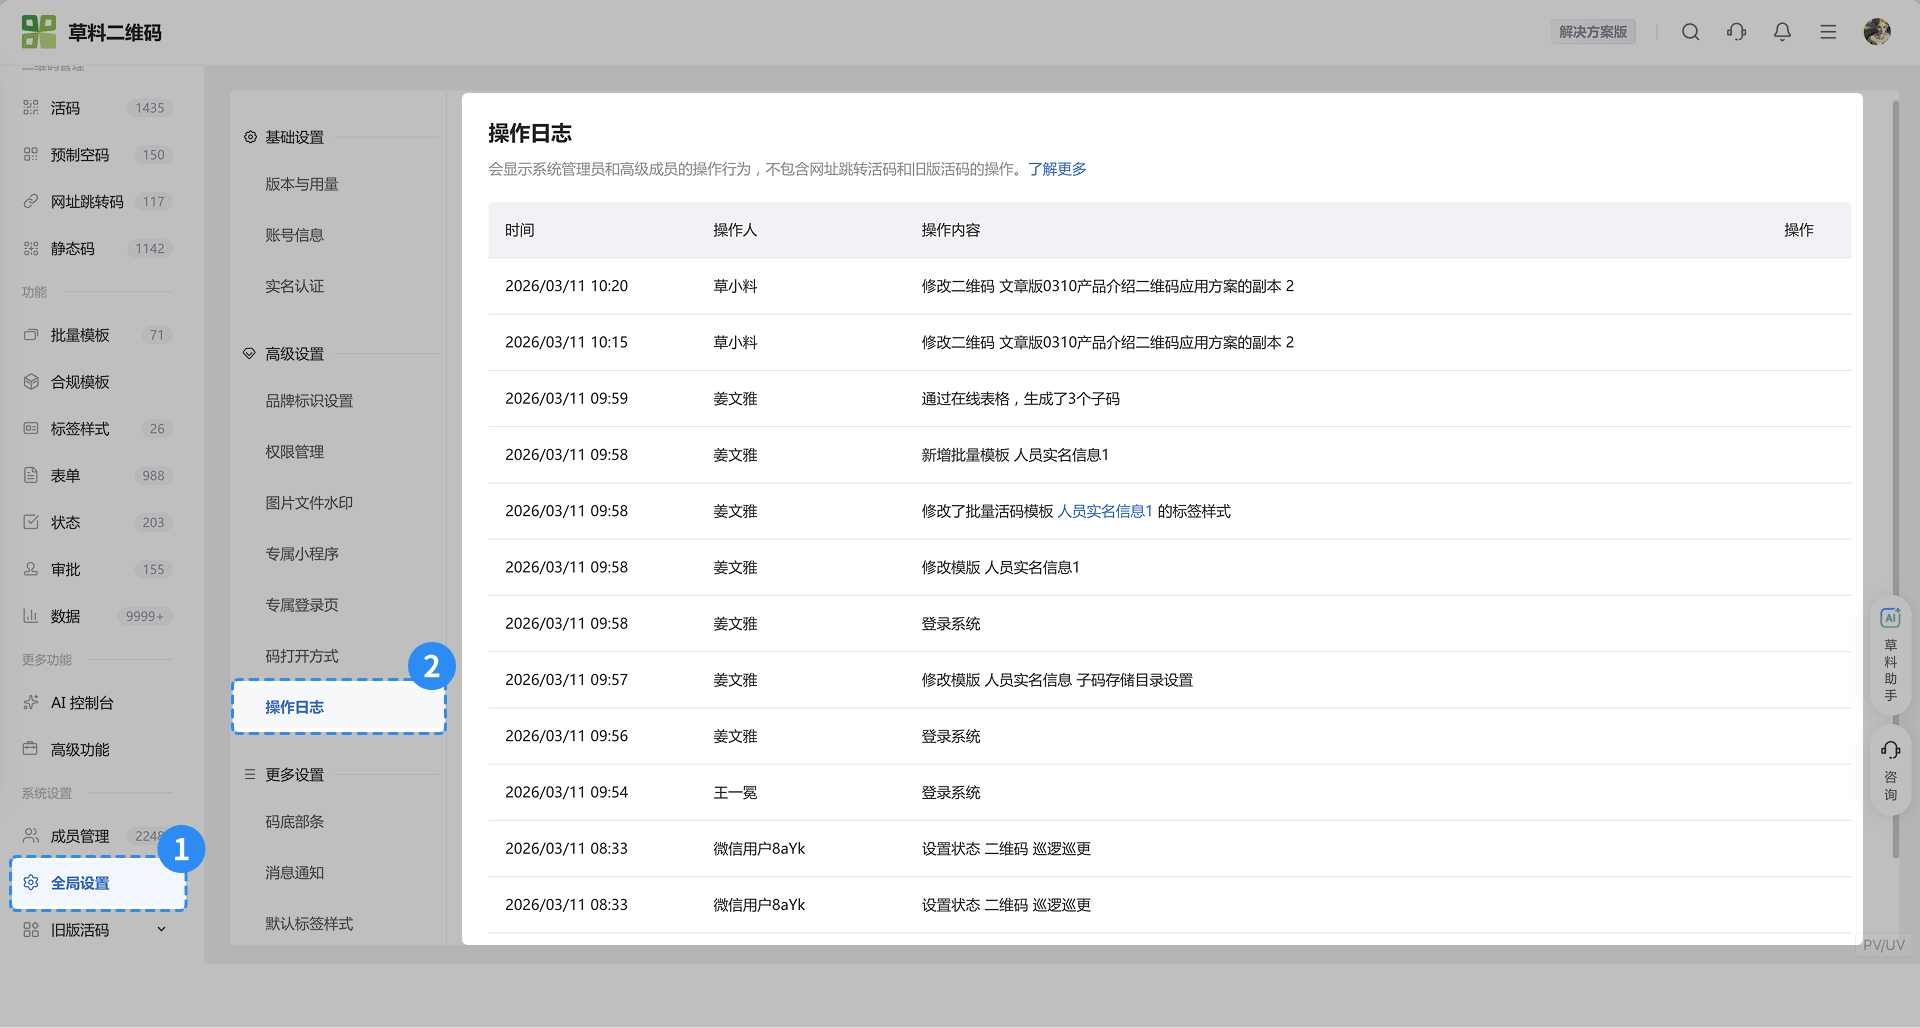Open 消息通知 under 更多设置
Viewport: 1920px width, 1028px height.
tap(294, 872)
